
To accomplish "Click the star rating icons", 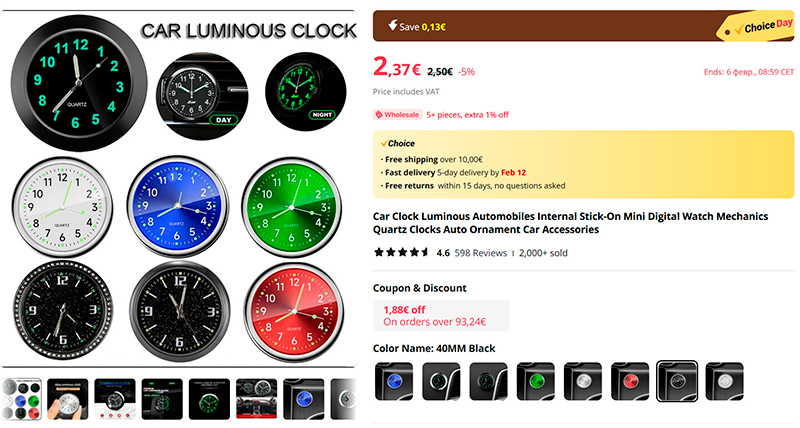I will tap(402, 252).
